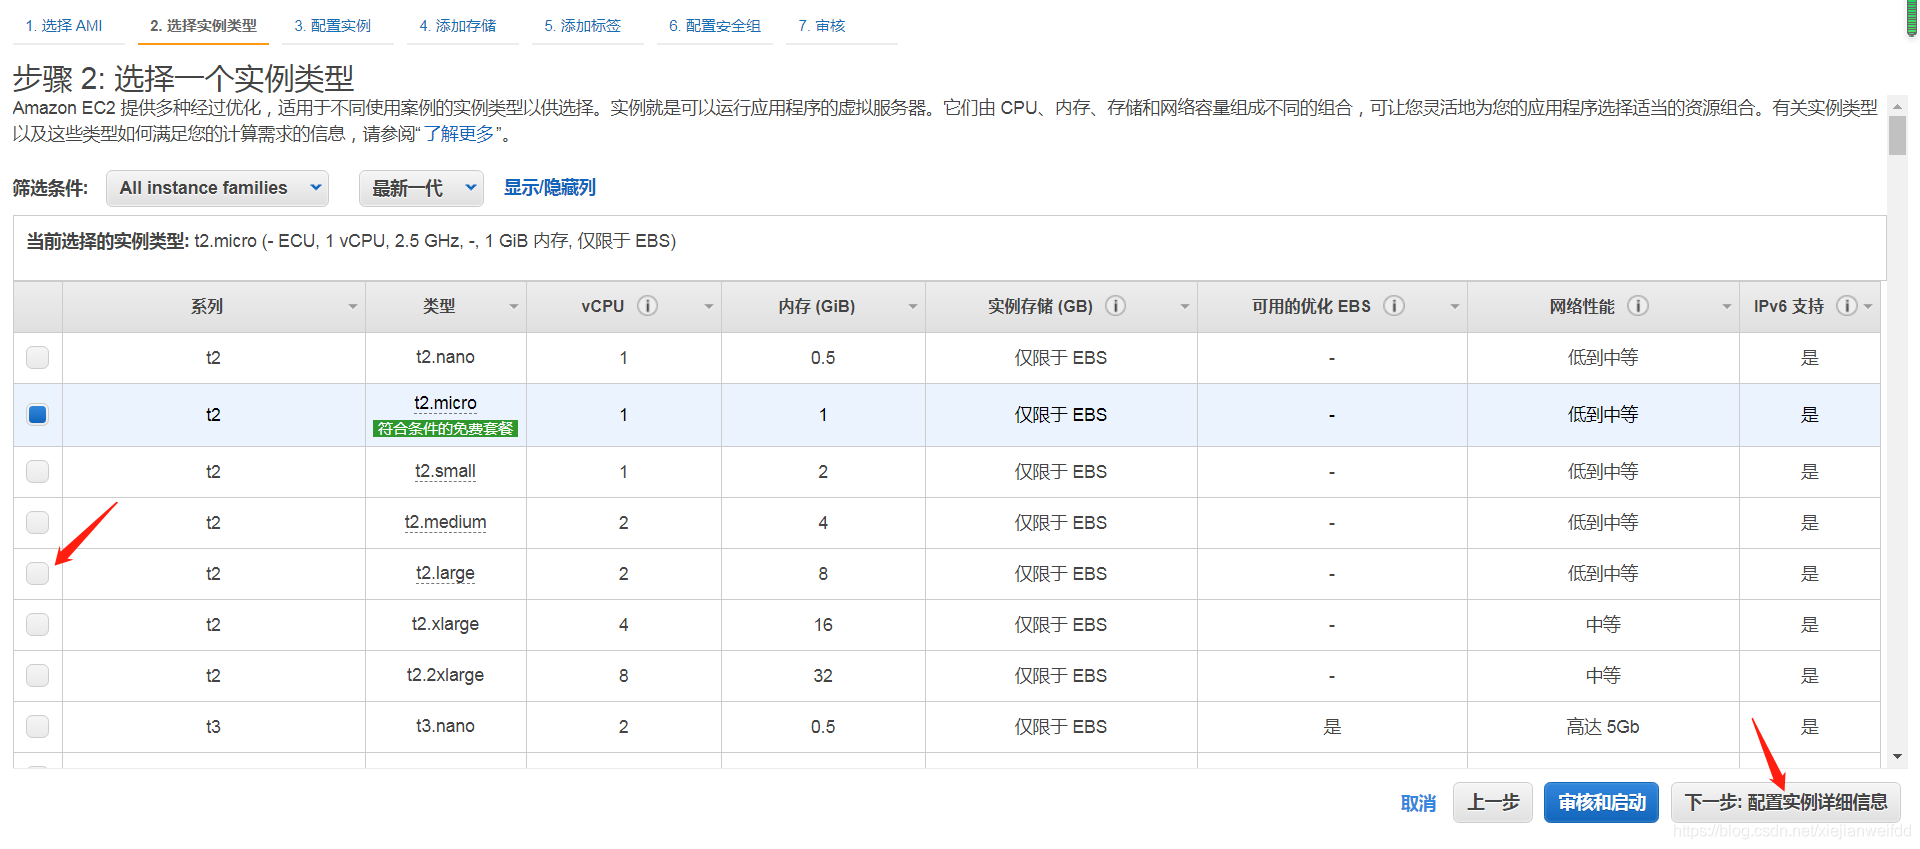Go to step 1. 选择 AMI tab
The width and height of the screenshot is (1920, 849).
click(65, 26)
